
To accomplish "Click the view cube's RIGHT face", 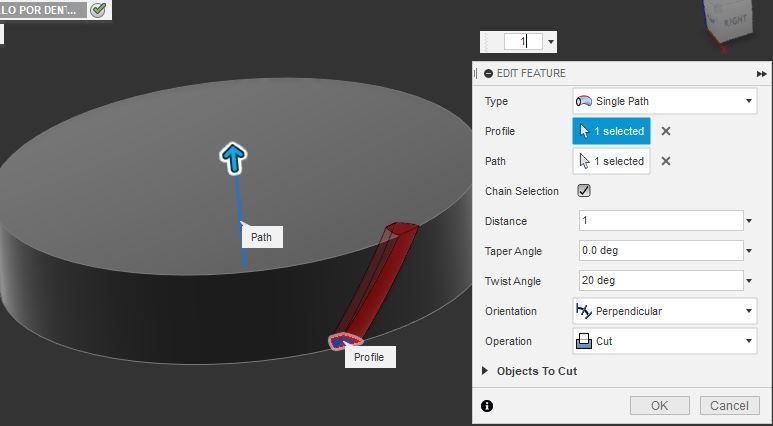I will [x=735, y=22].
